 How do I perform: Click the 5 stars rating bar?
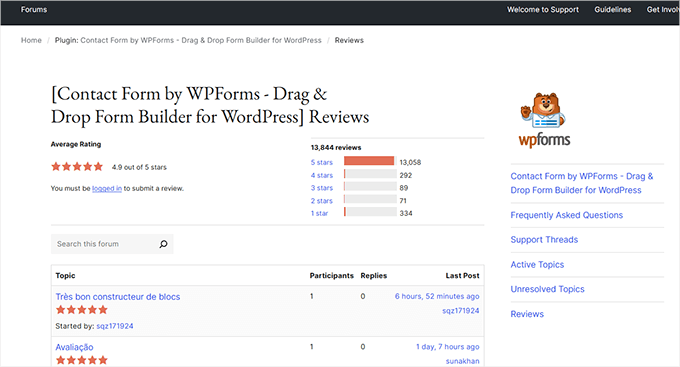[x=370, y=161]
